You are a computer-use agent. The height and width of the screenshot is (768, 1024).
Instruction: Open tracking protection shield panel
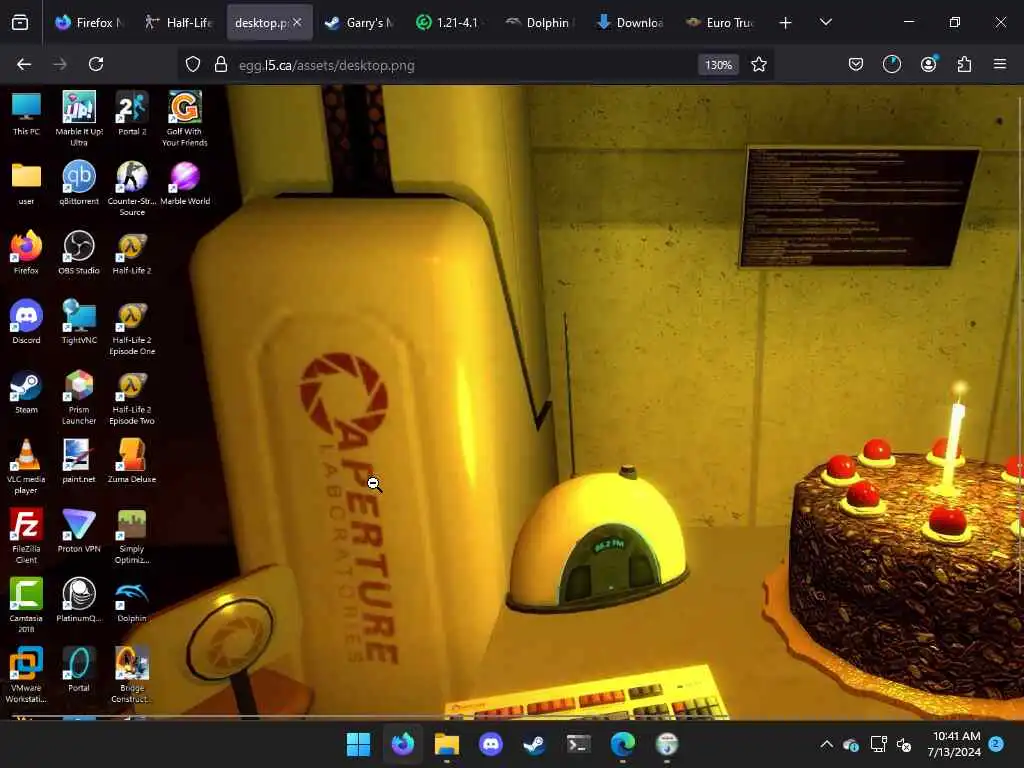pos(193,65)
